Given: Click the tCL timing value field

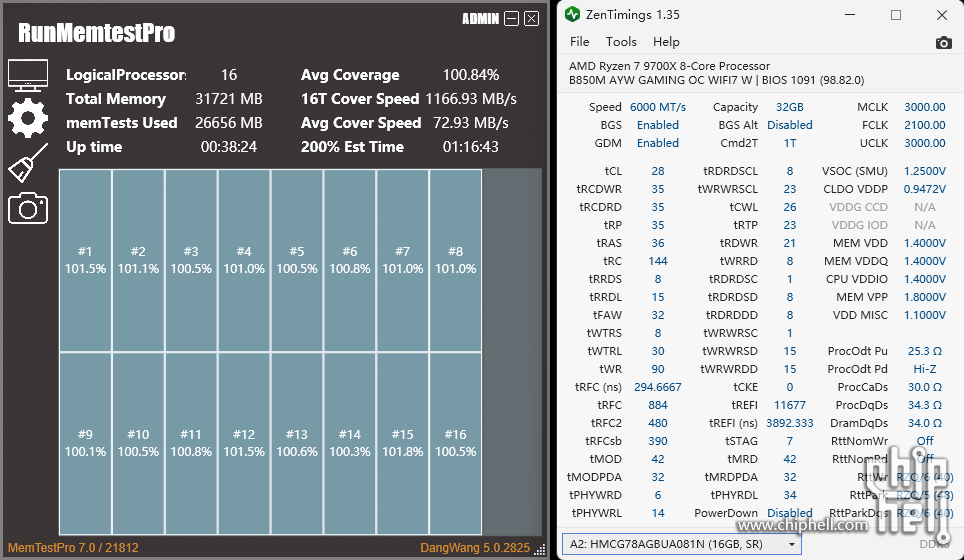Looking at the screenshot, I should tap(657, 171).
